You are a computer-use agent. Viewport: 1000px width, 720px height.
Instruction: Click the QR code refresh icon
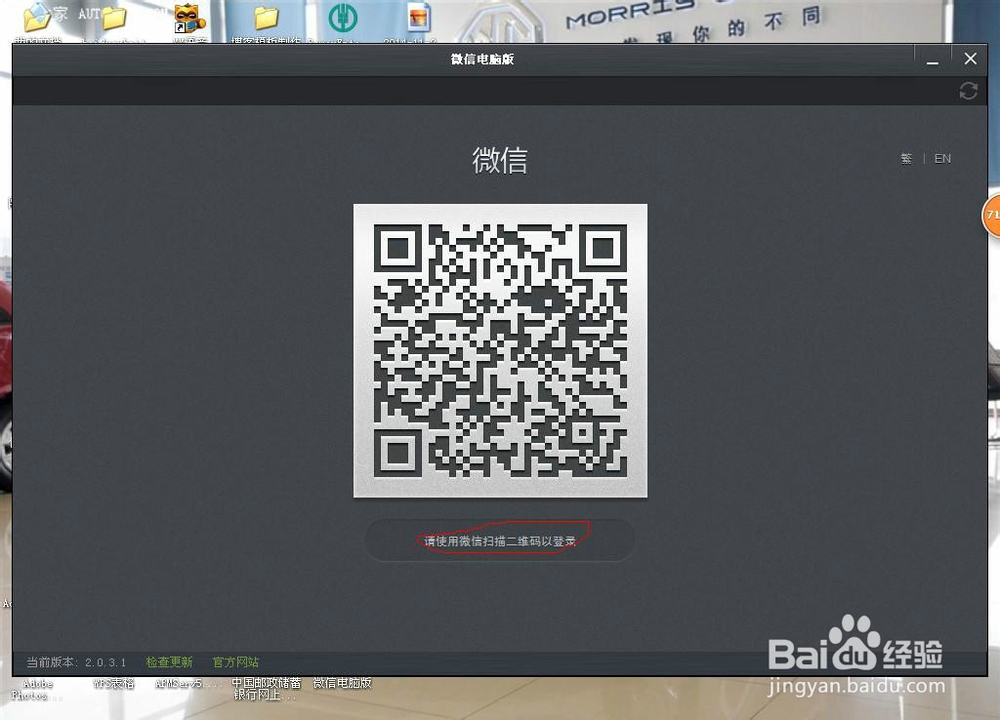[x=968, y=91]
